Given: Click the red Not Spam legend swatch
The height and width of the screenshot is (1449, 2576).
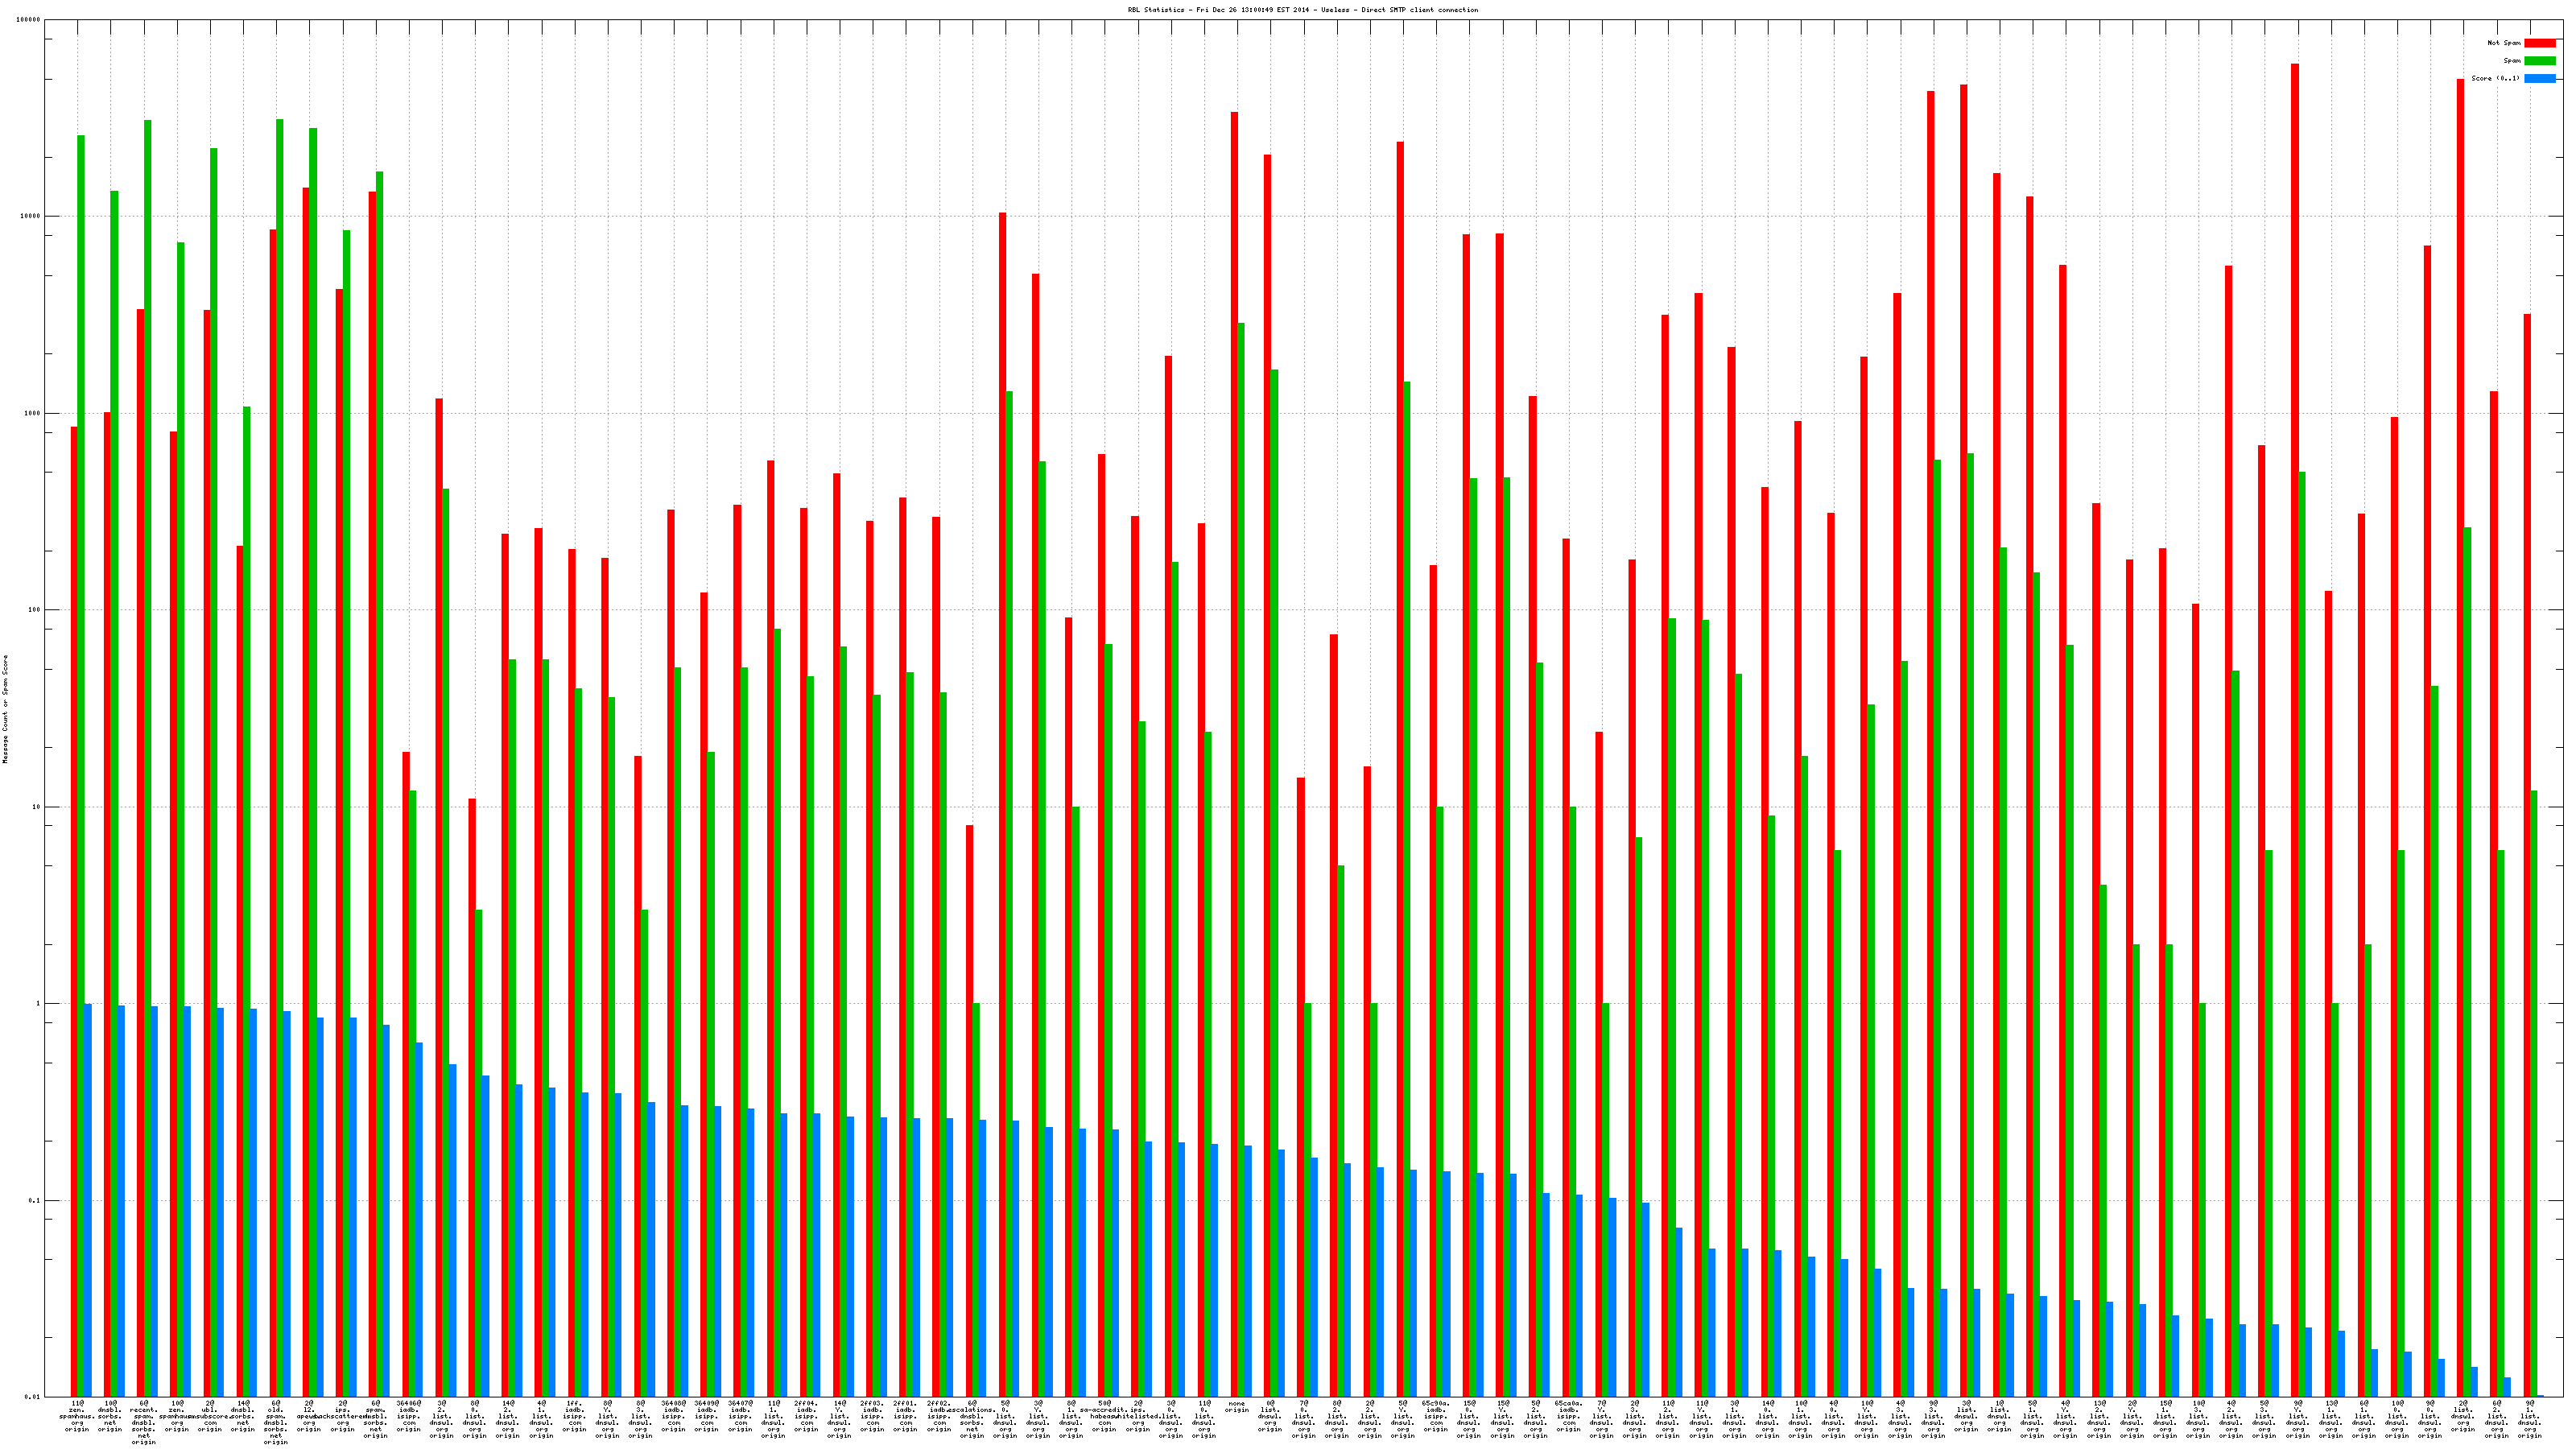Looking at the screenshot, I should [2539, 43].
